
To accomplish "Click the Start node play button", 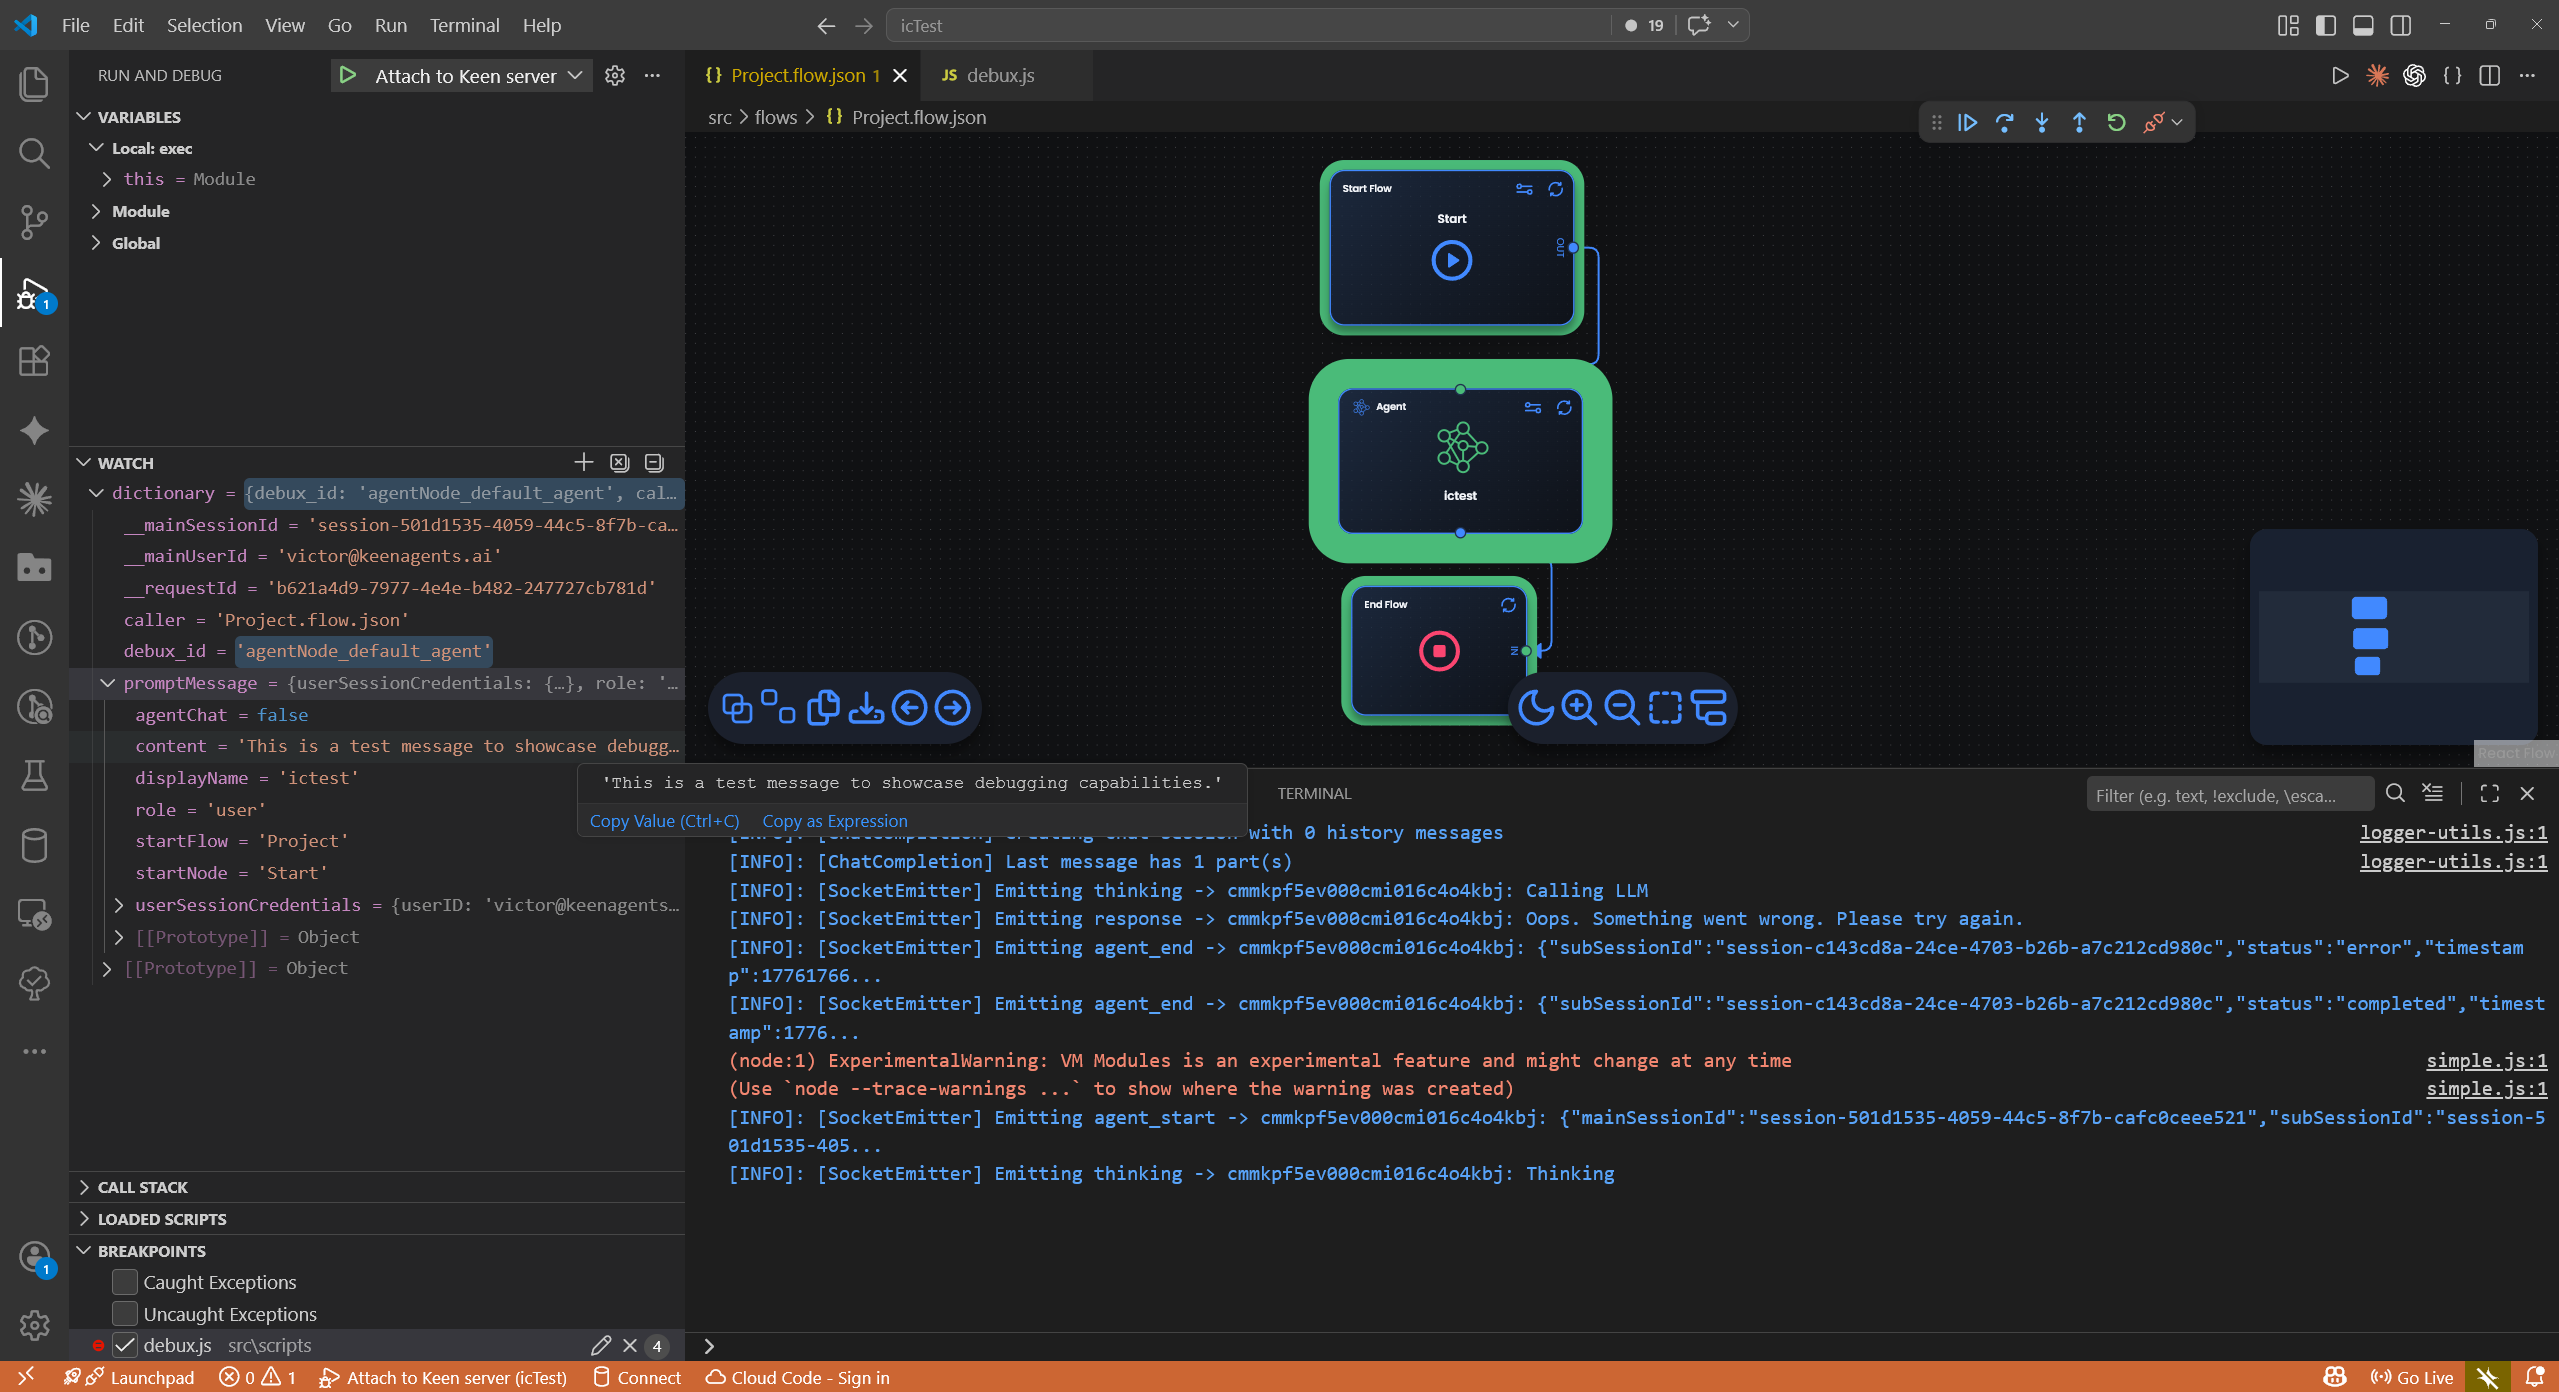I will [x=1451, y=261].
